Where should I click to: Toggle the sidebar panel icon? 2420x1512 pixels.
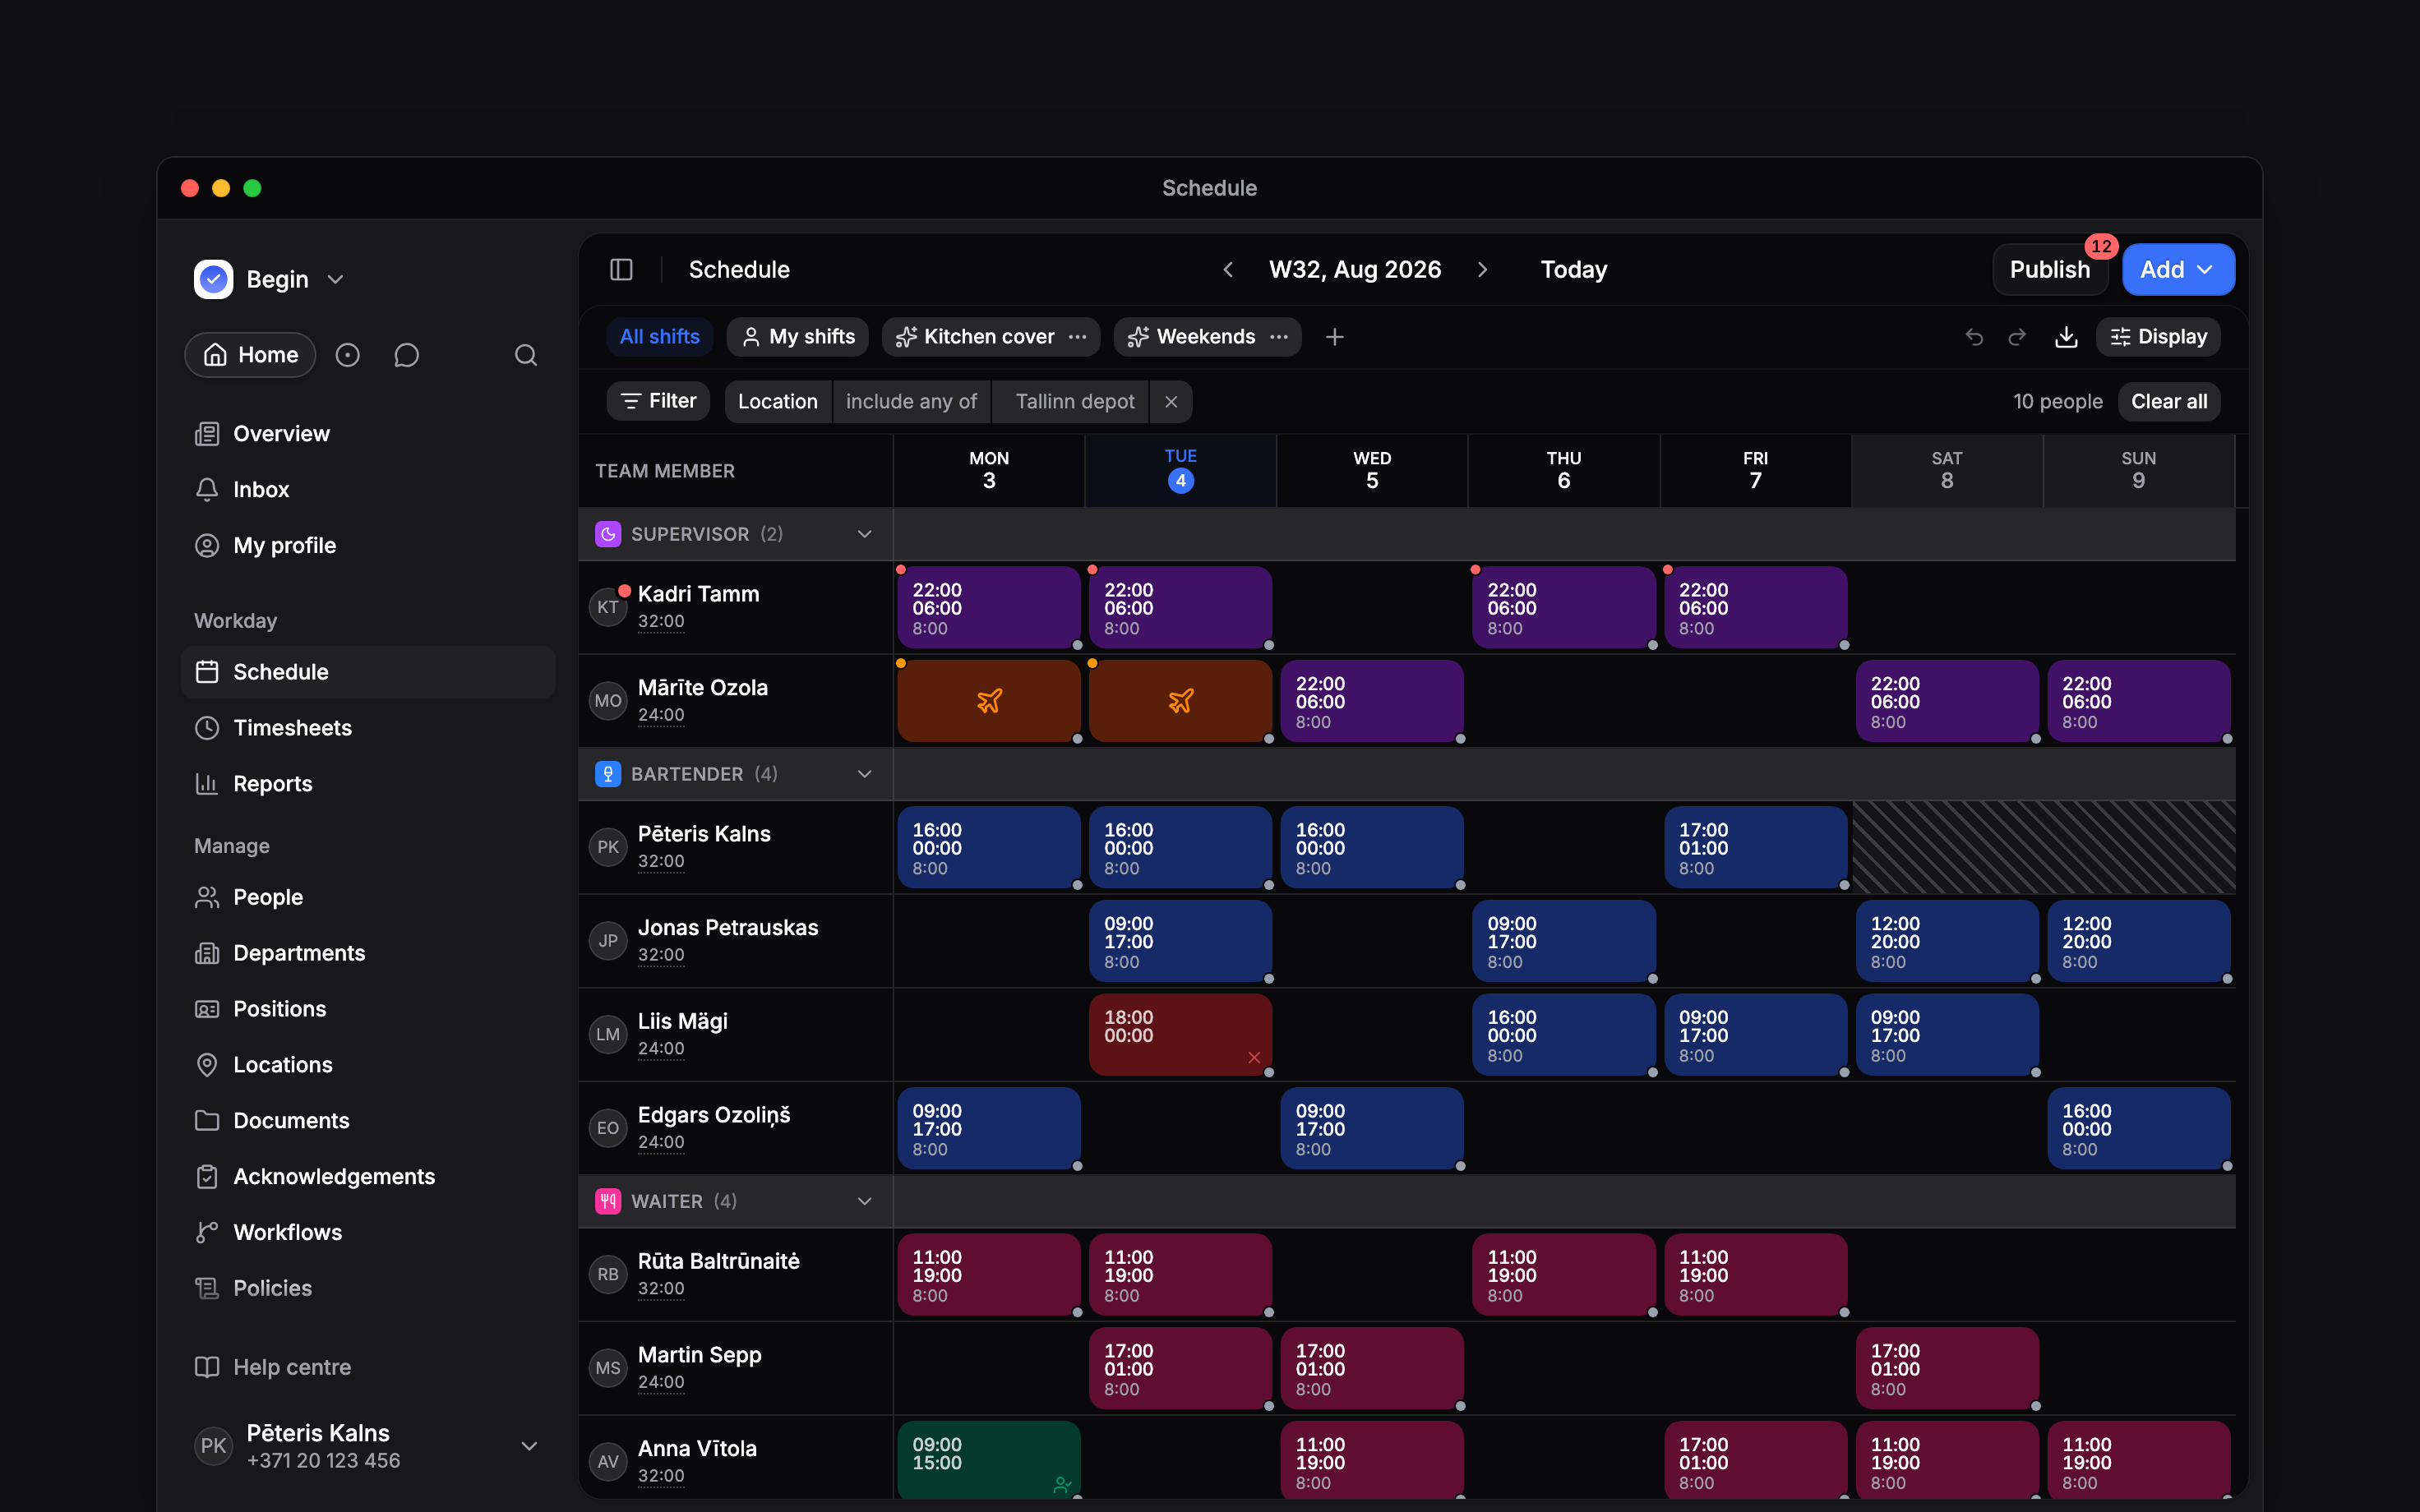[x=621, y=270]
